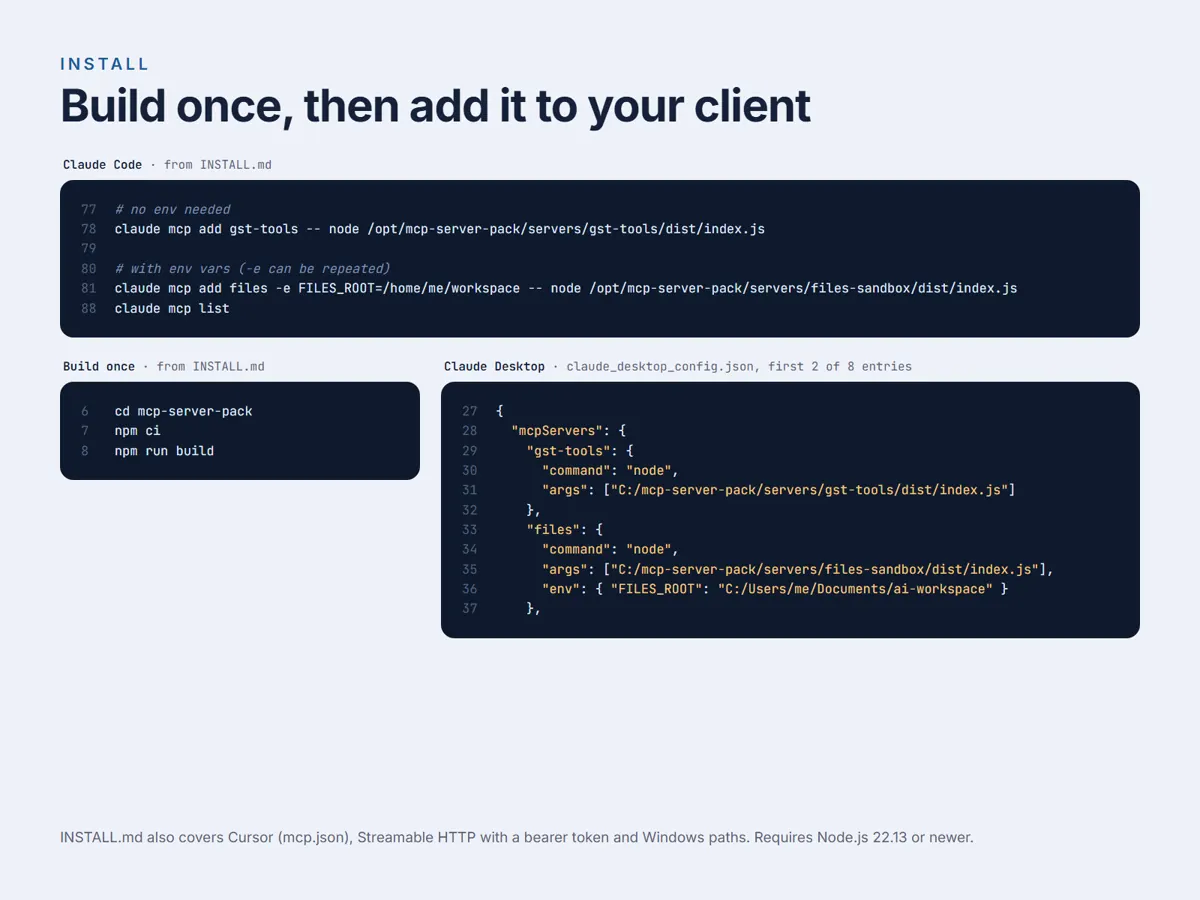This screenshot has height=900, width=1200.
Task: Click the "command": "node" entry on line 34
Action: [611, 549]
